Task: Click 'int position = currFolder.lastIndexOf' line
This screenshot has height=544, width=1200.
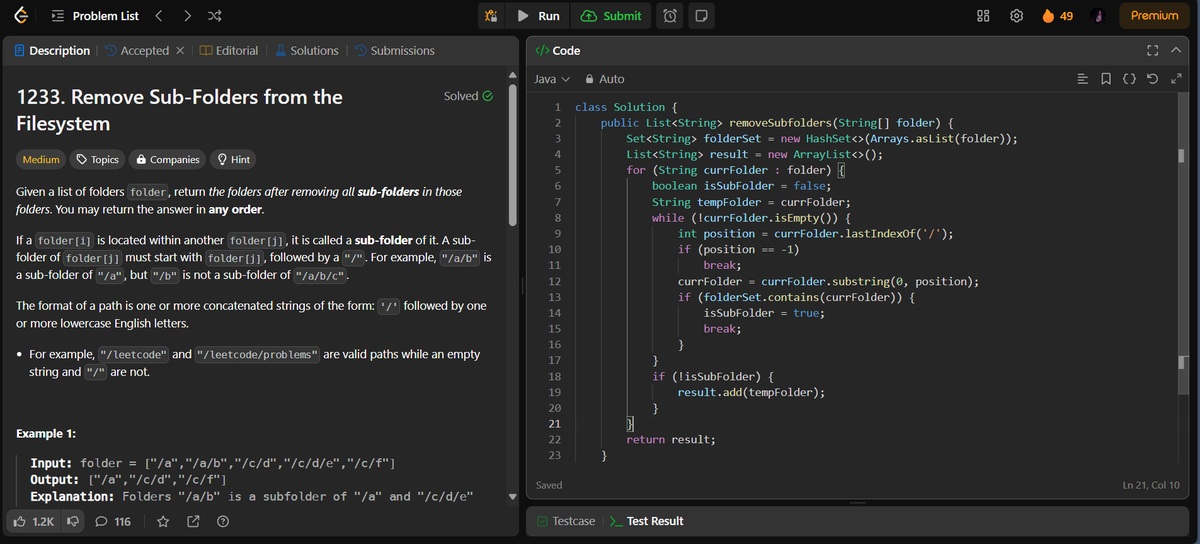Action: click(815, 234)
